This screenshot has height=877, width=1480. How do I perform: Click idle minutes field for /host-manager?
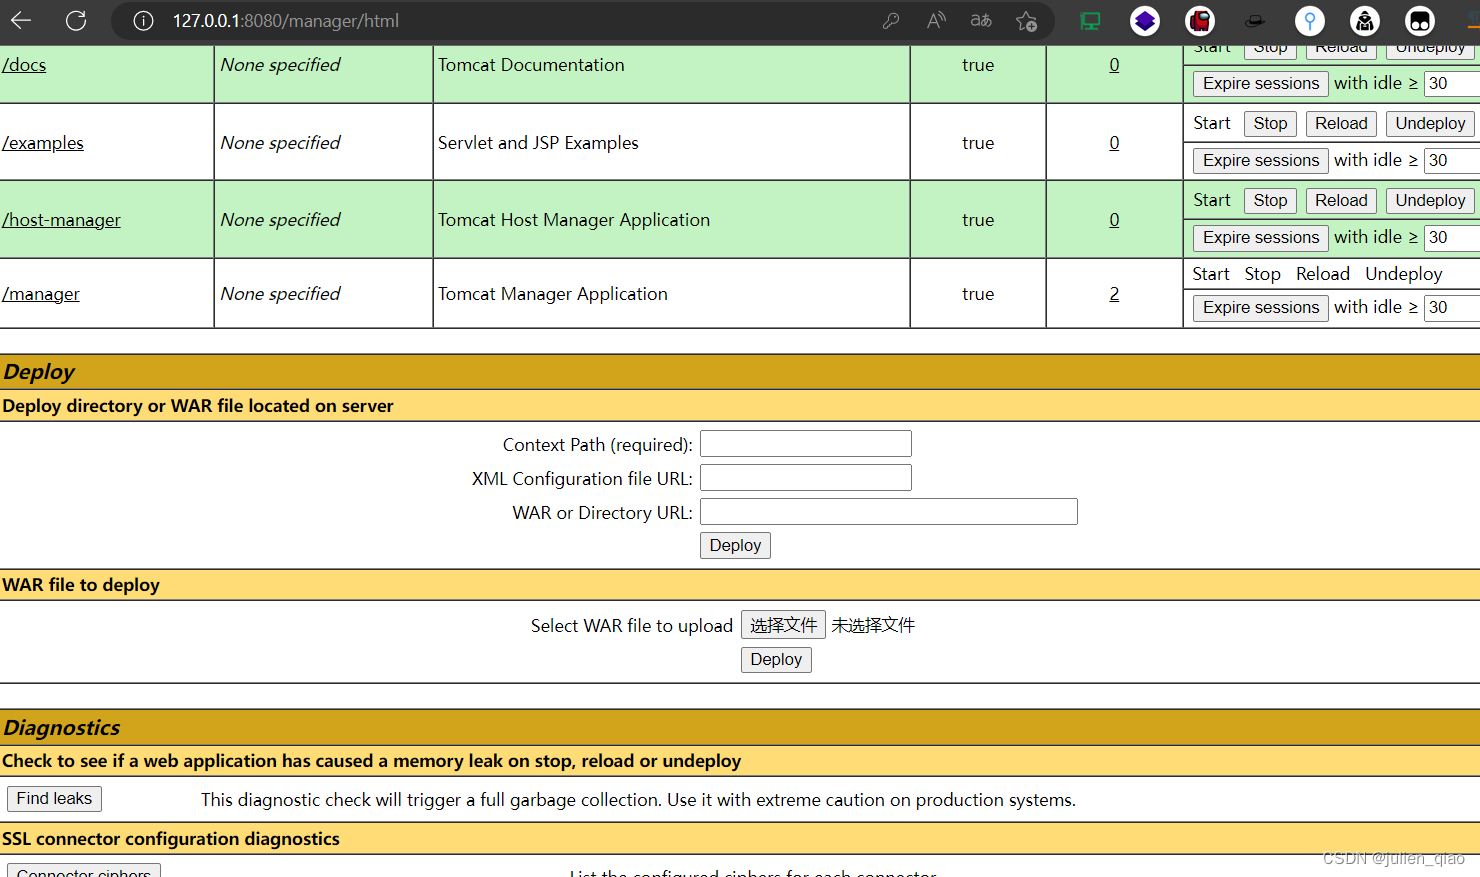1452,237
